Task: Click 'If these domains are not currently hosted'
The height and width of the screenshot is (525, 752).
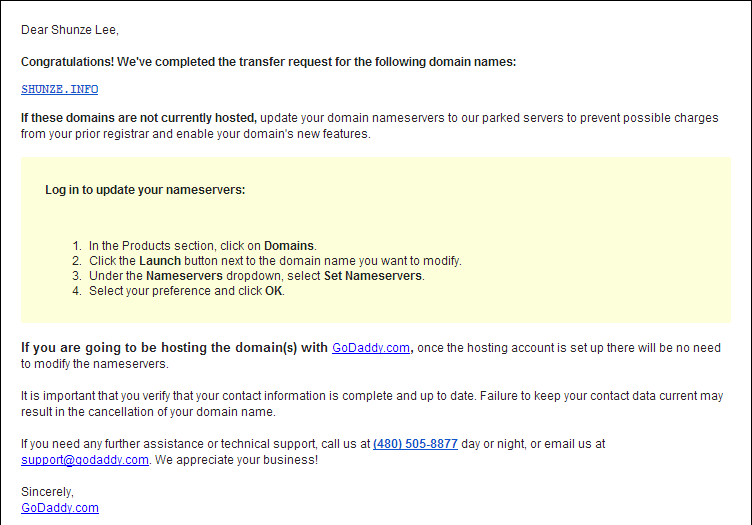Action: click(x=139, y=118)
